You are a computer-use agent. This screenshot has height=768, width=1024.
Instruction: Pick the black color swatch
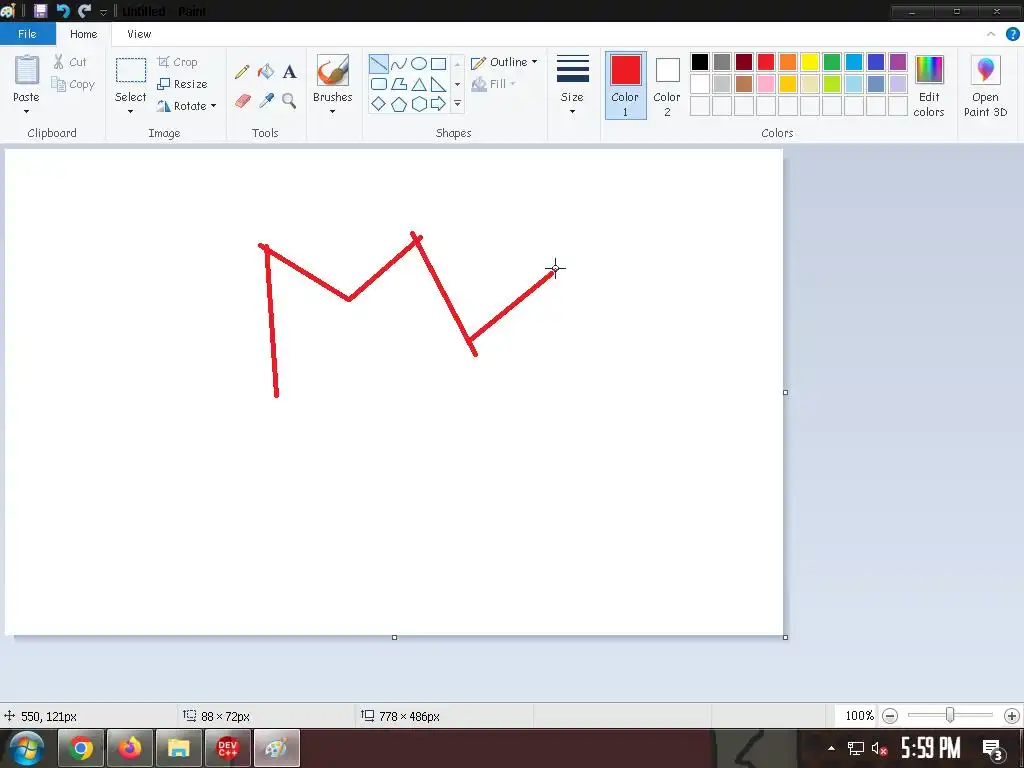(x=699, y=62)
